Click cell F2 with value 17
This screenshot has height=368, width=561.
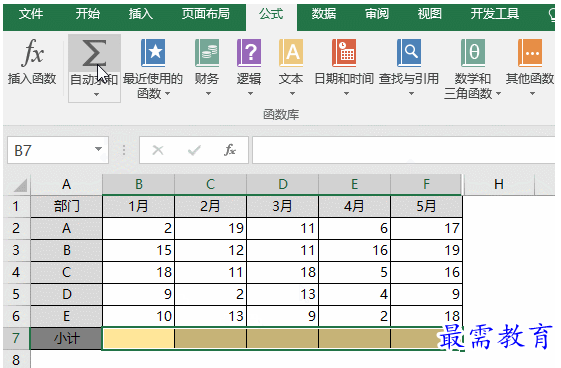(x=426, y=228)
